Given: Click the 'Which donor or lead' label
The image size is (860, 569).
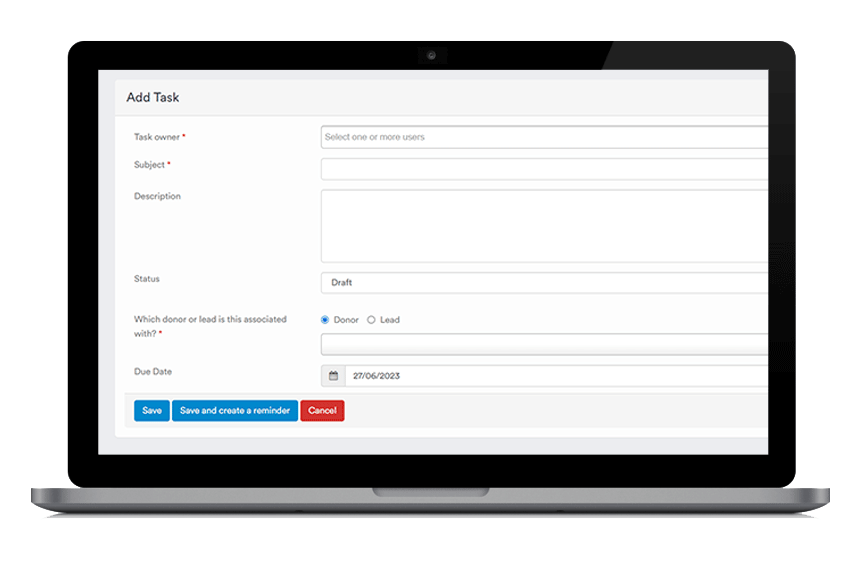Looking at the screenshot, I should [x=210, y=326].
